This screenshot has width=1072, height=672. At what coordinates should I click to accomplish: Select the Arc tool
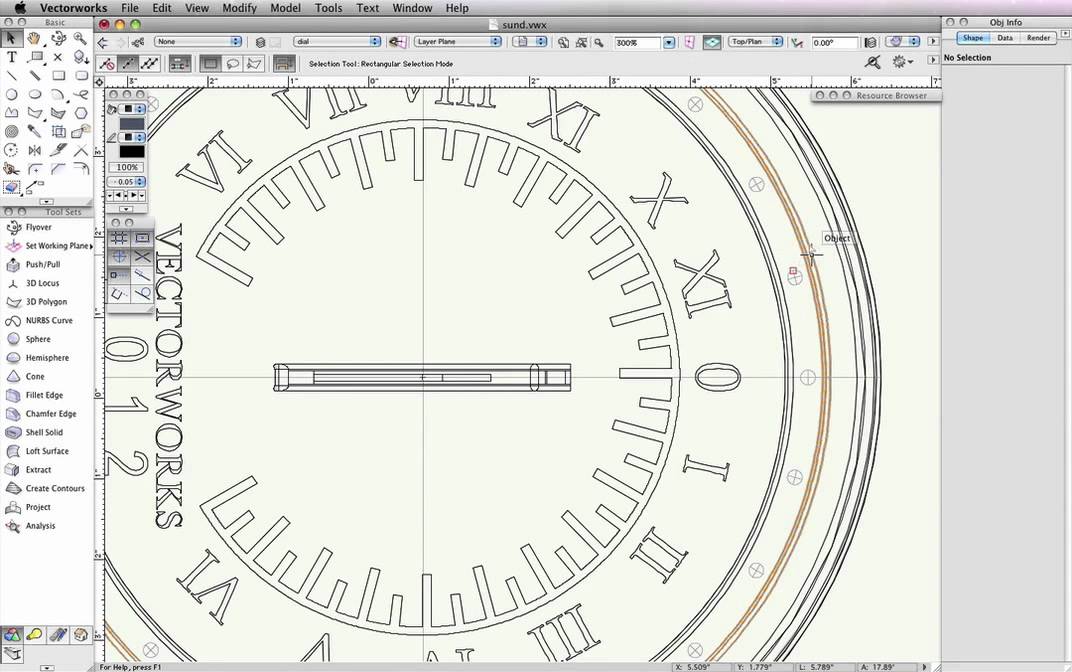pos(57,94)
